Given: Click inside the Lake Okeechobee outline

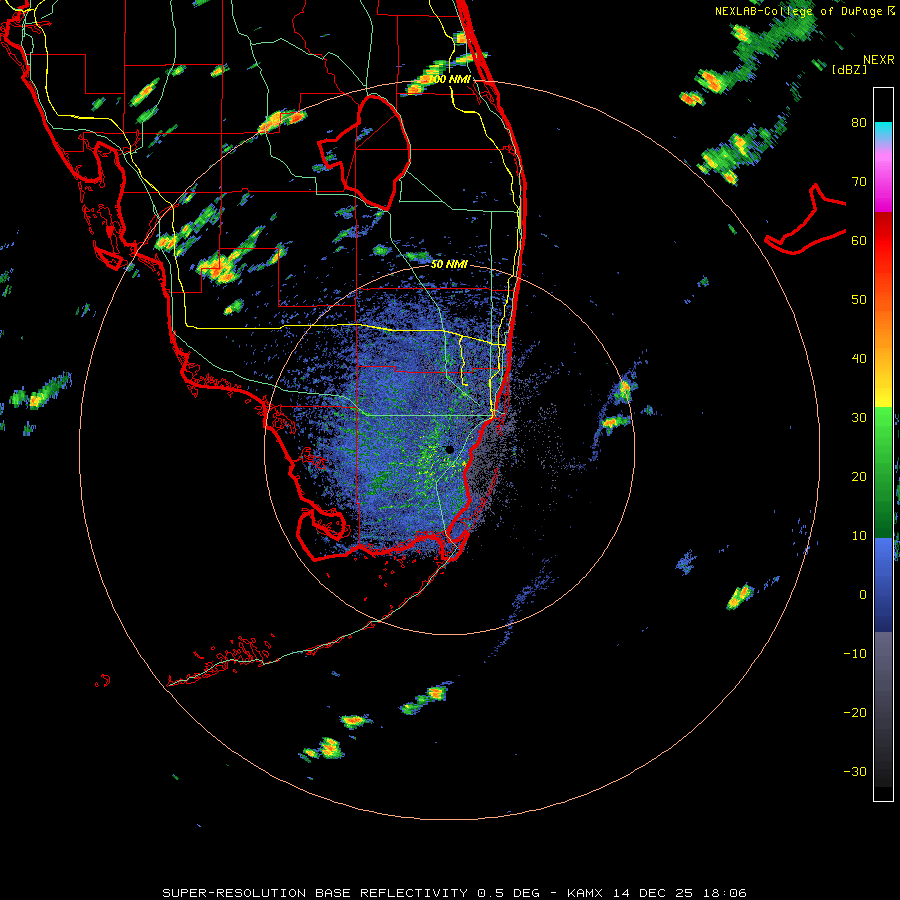Looking at the screenshot, I should pyautogui.click(x=376, y=152).
